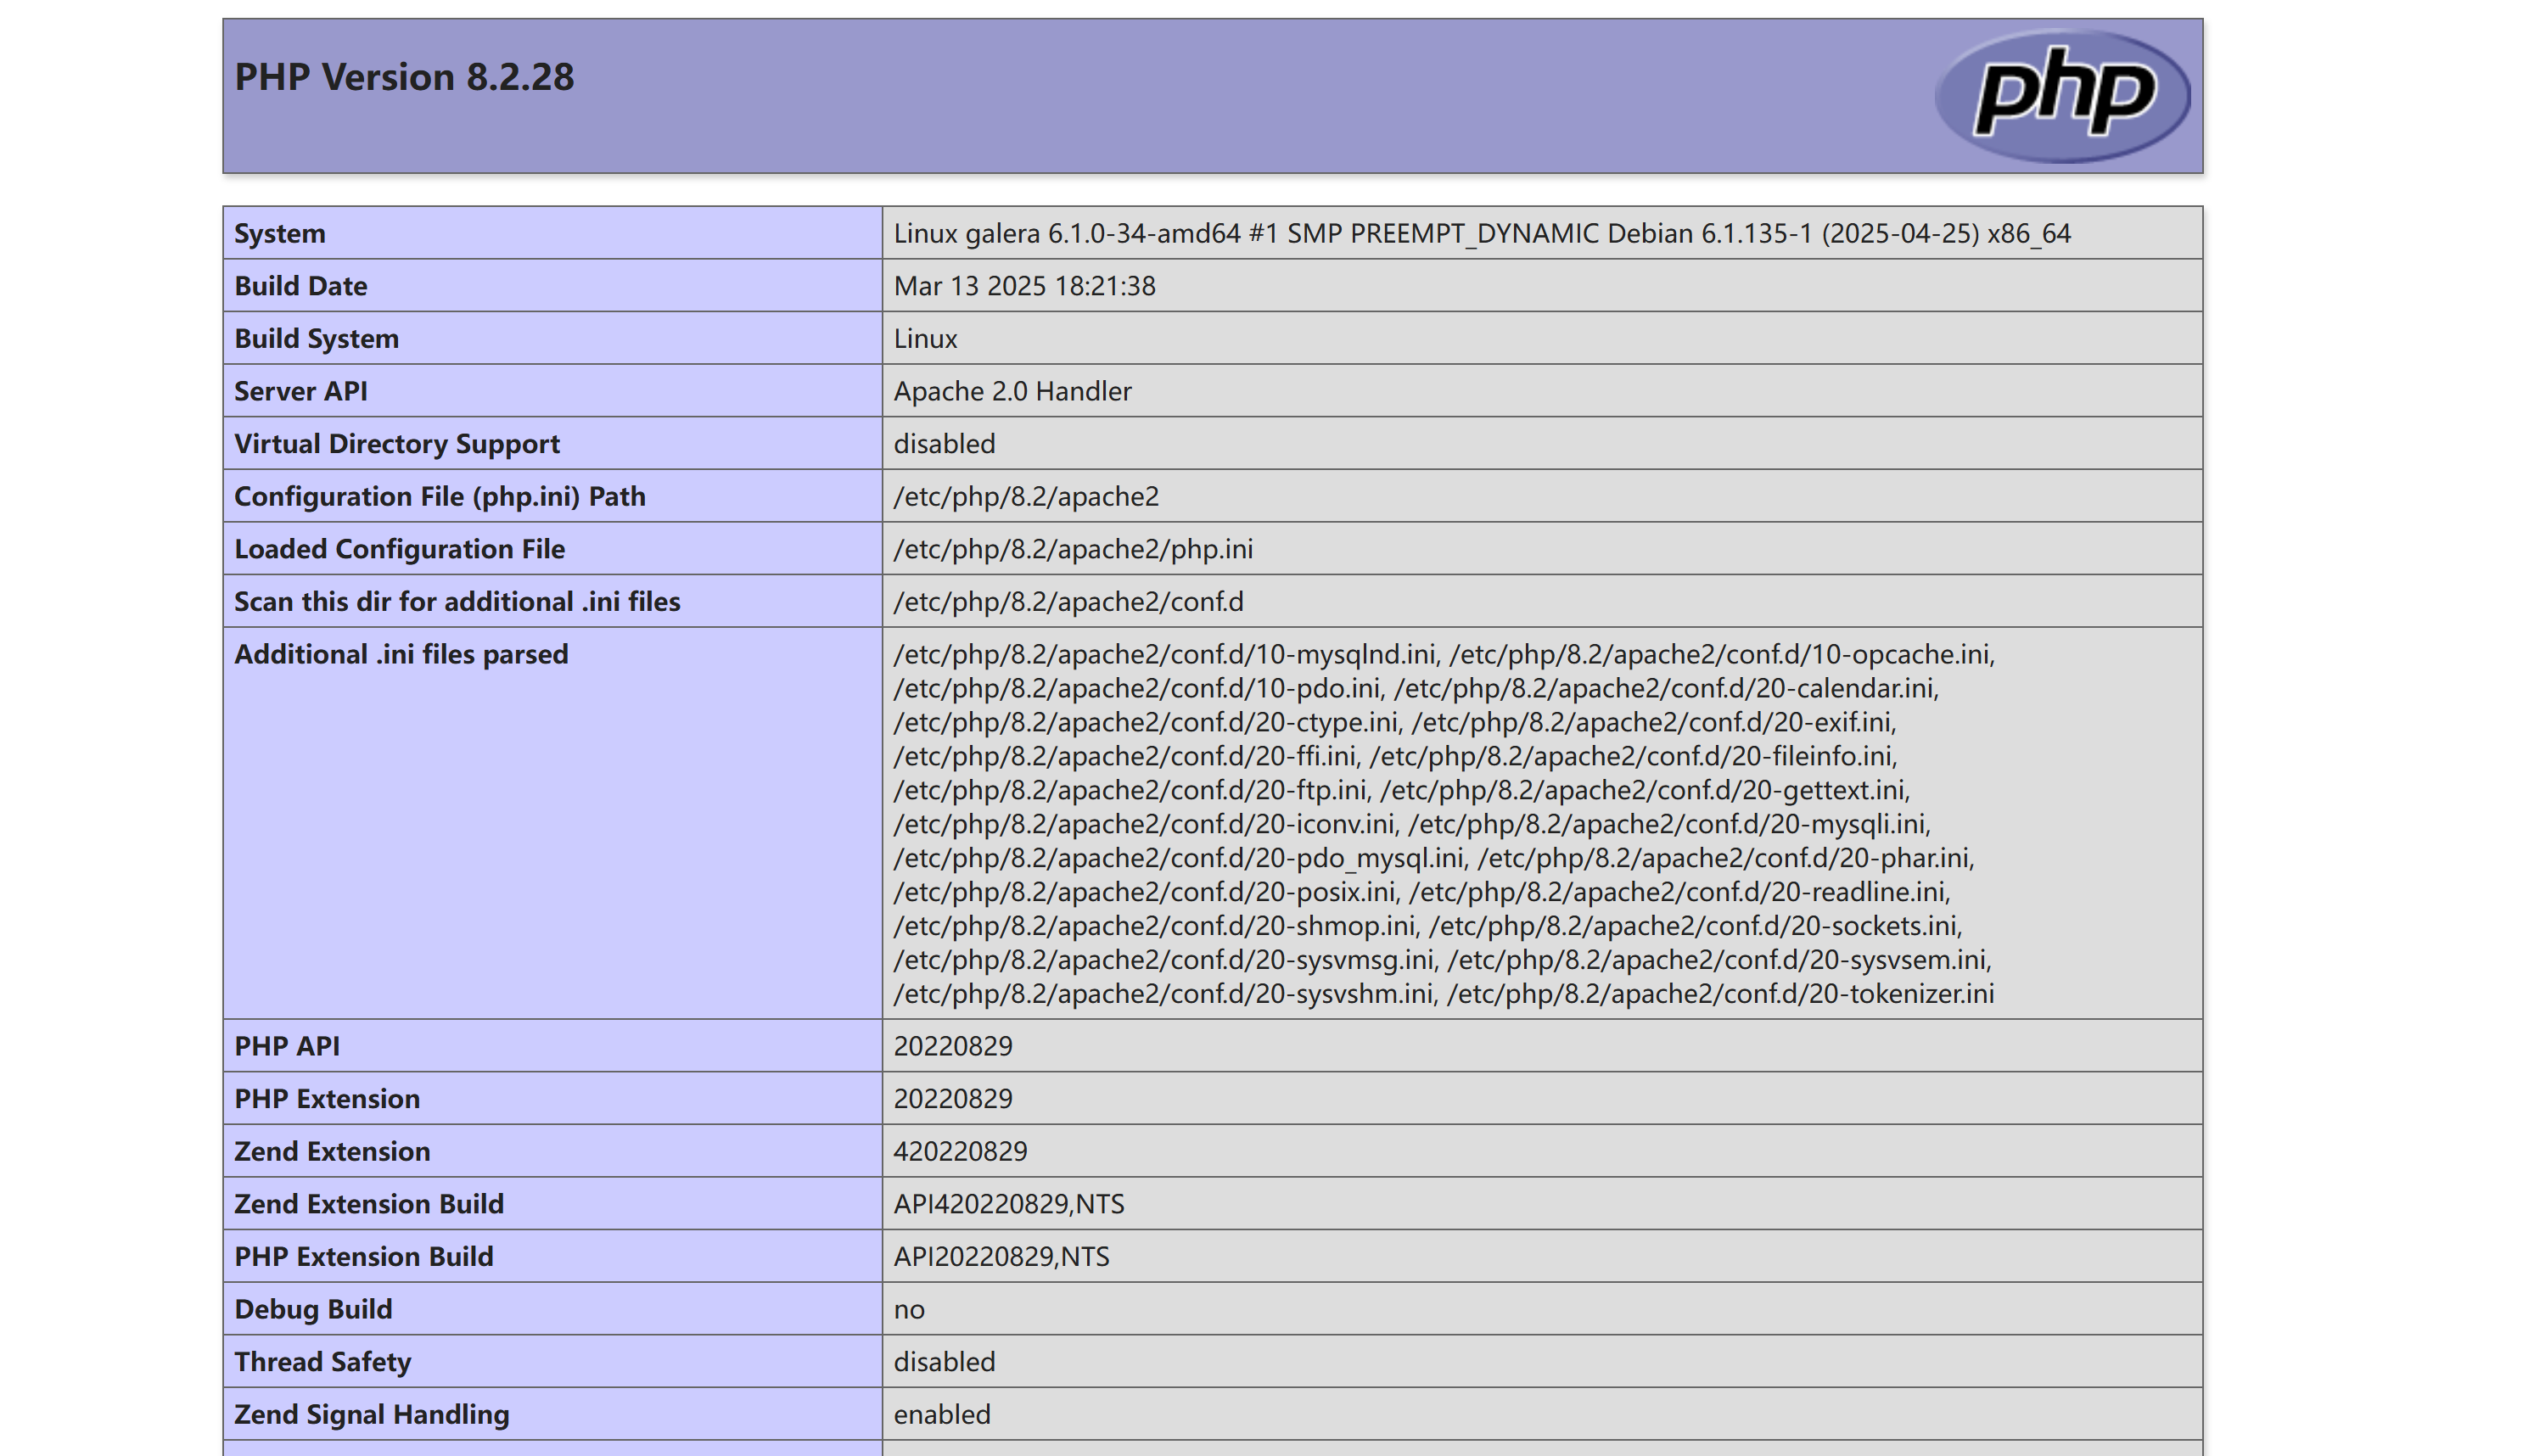Select the '/etc/php/8.2/apache2/php.ini' value
The height and width of the screenshot is (1456, 2523).
[1073, 549]
